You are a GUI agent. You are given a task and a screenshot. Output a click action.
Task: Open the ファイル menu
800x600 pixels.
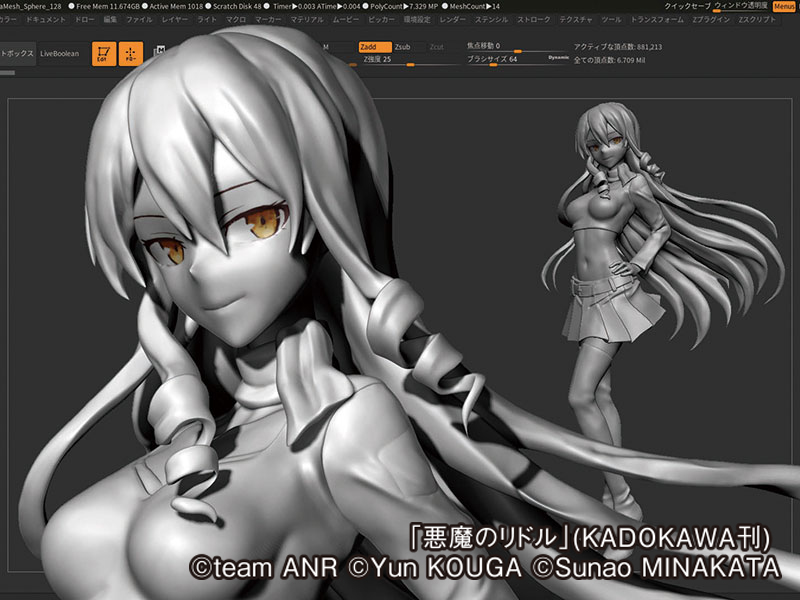[139, 20]
